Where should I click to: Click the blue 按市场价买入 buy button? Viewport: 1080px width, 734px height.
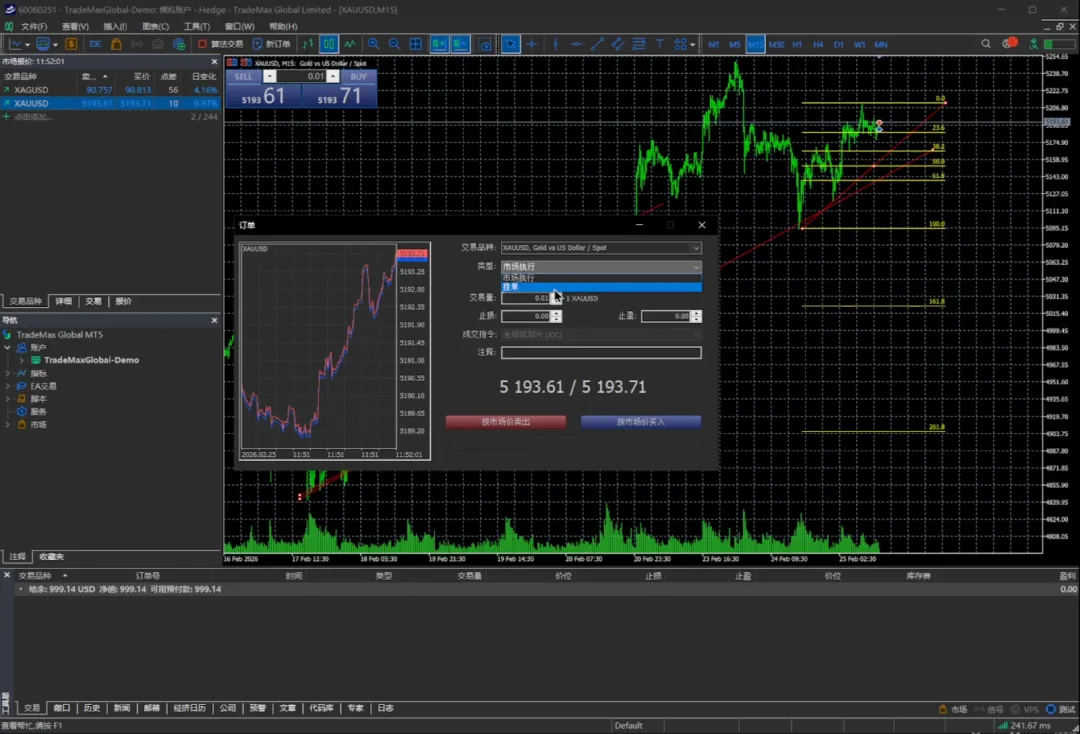640,422
